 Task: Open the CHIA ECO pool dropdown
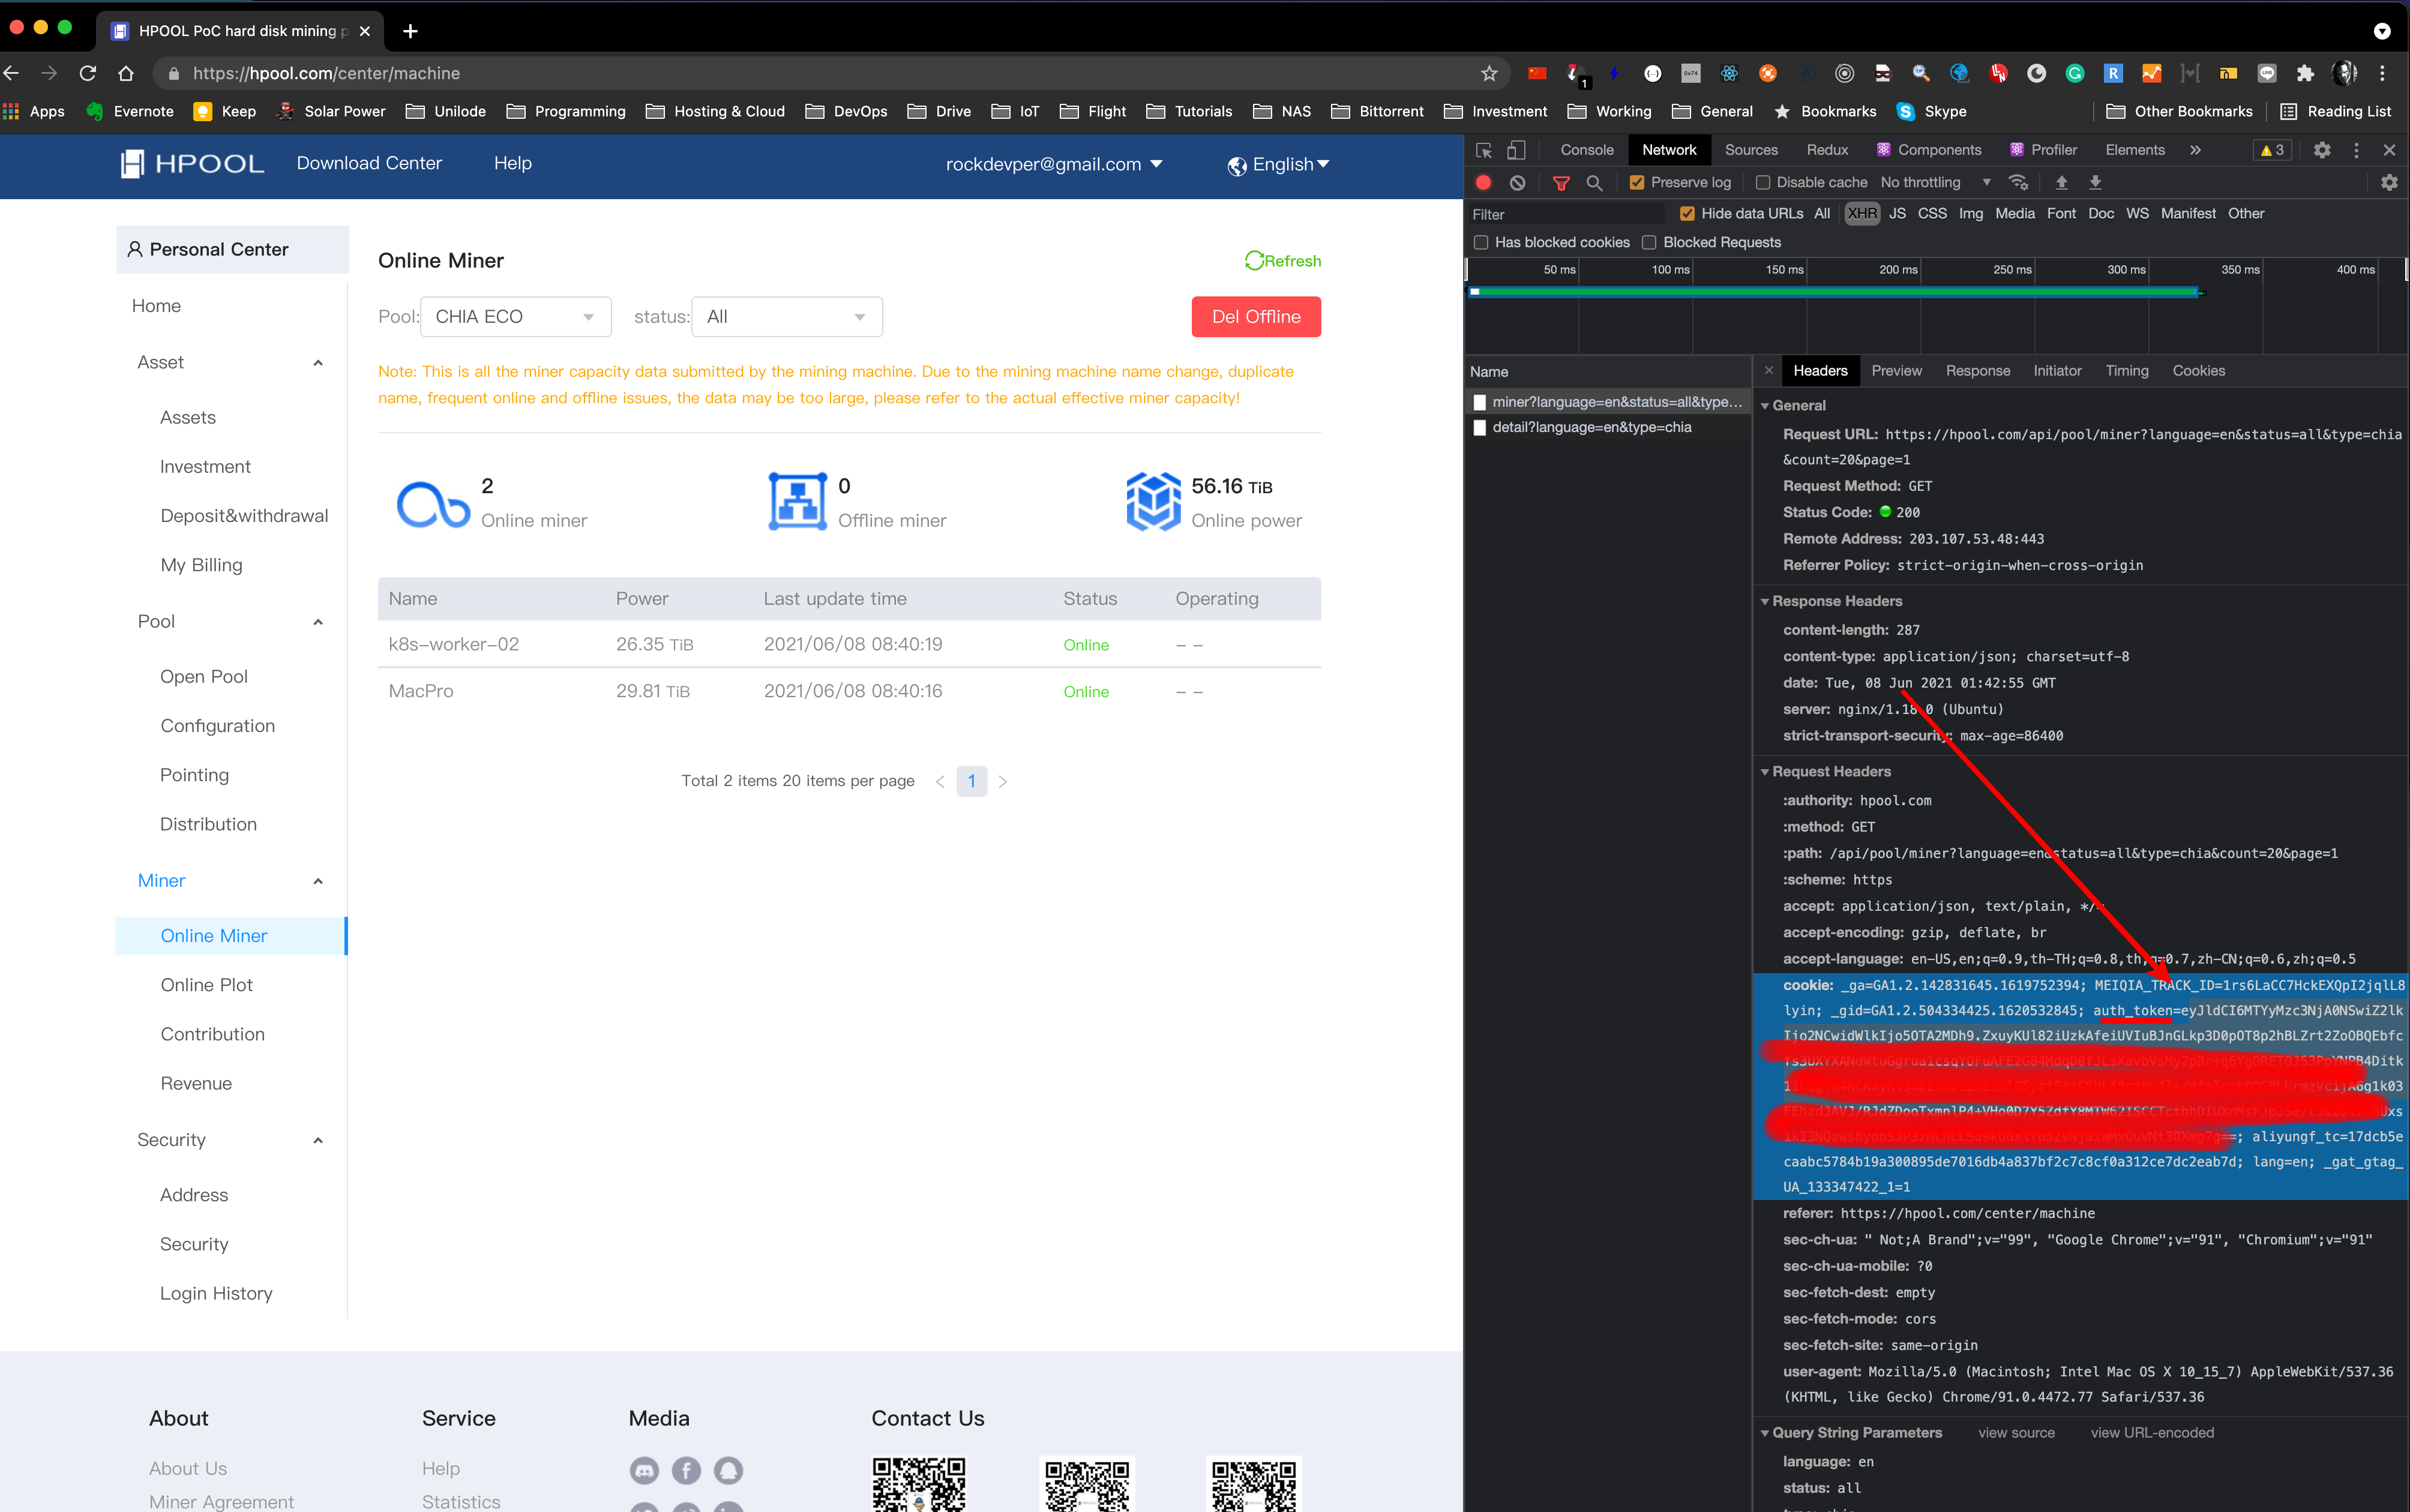point(515,317)
